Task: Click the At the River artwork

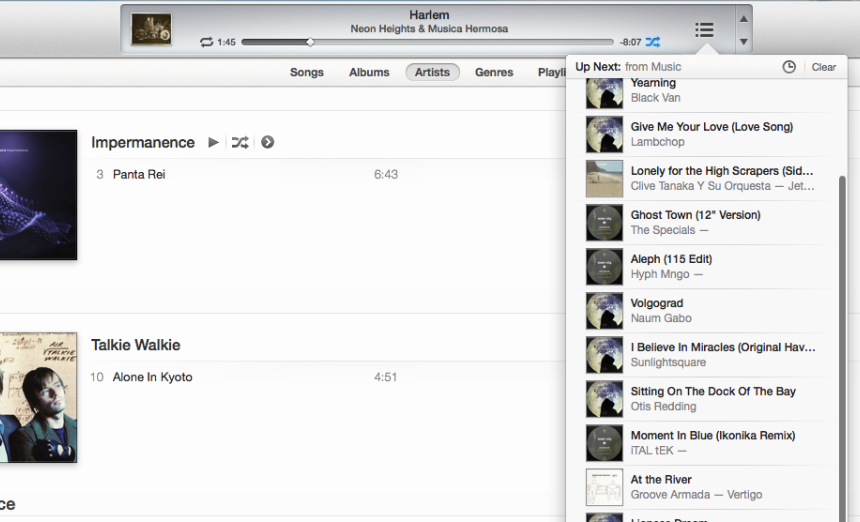Action: click(604, 487)
